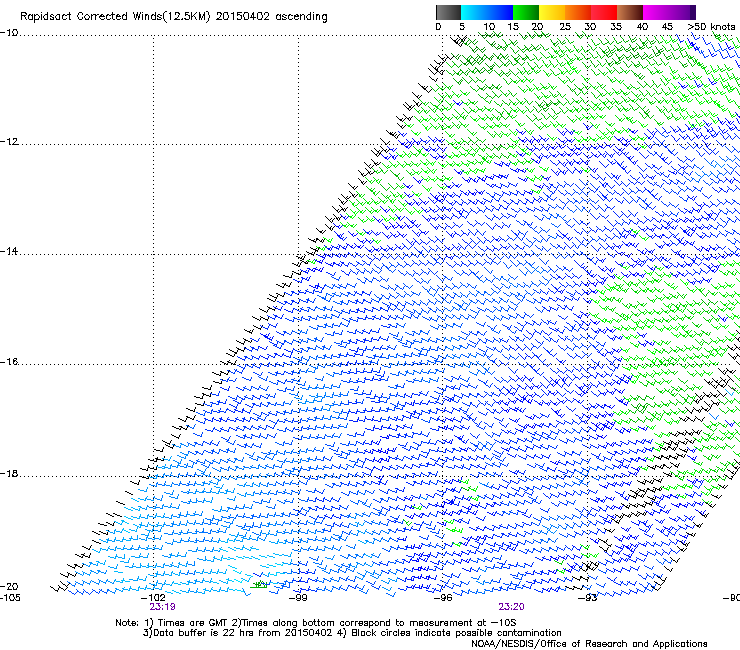Viewport: 740px width, 650px height.
Task: Click the legend label "35"
Action: coord(616,26)
